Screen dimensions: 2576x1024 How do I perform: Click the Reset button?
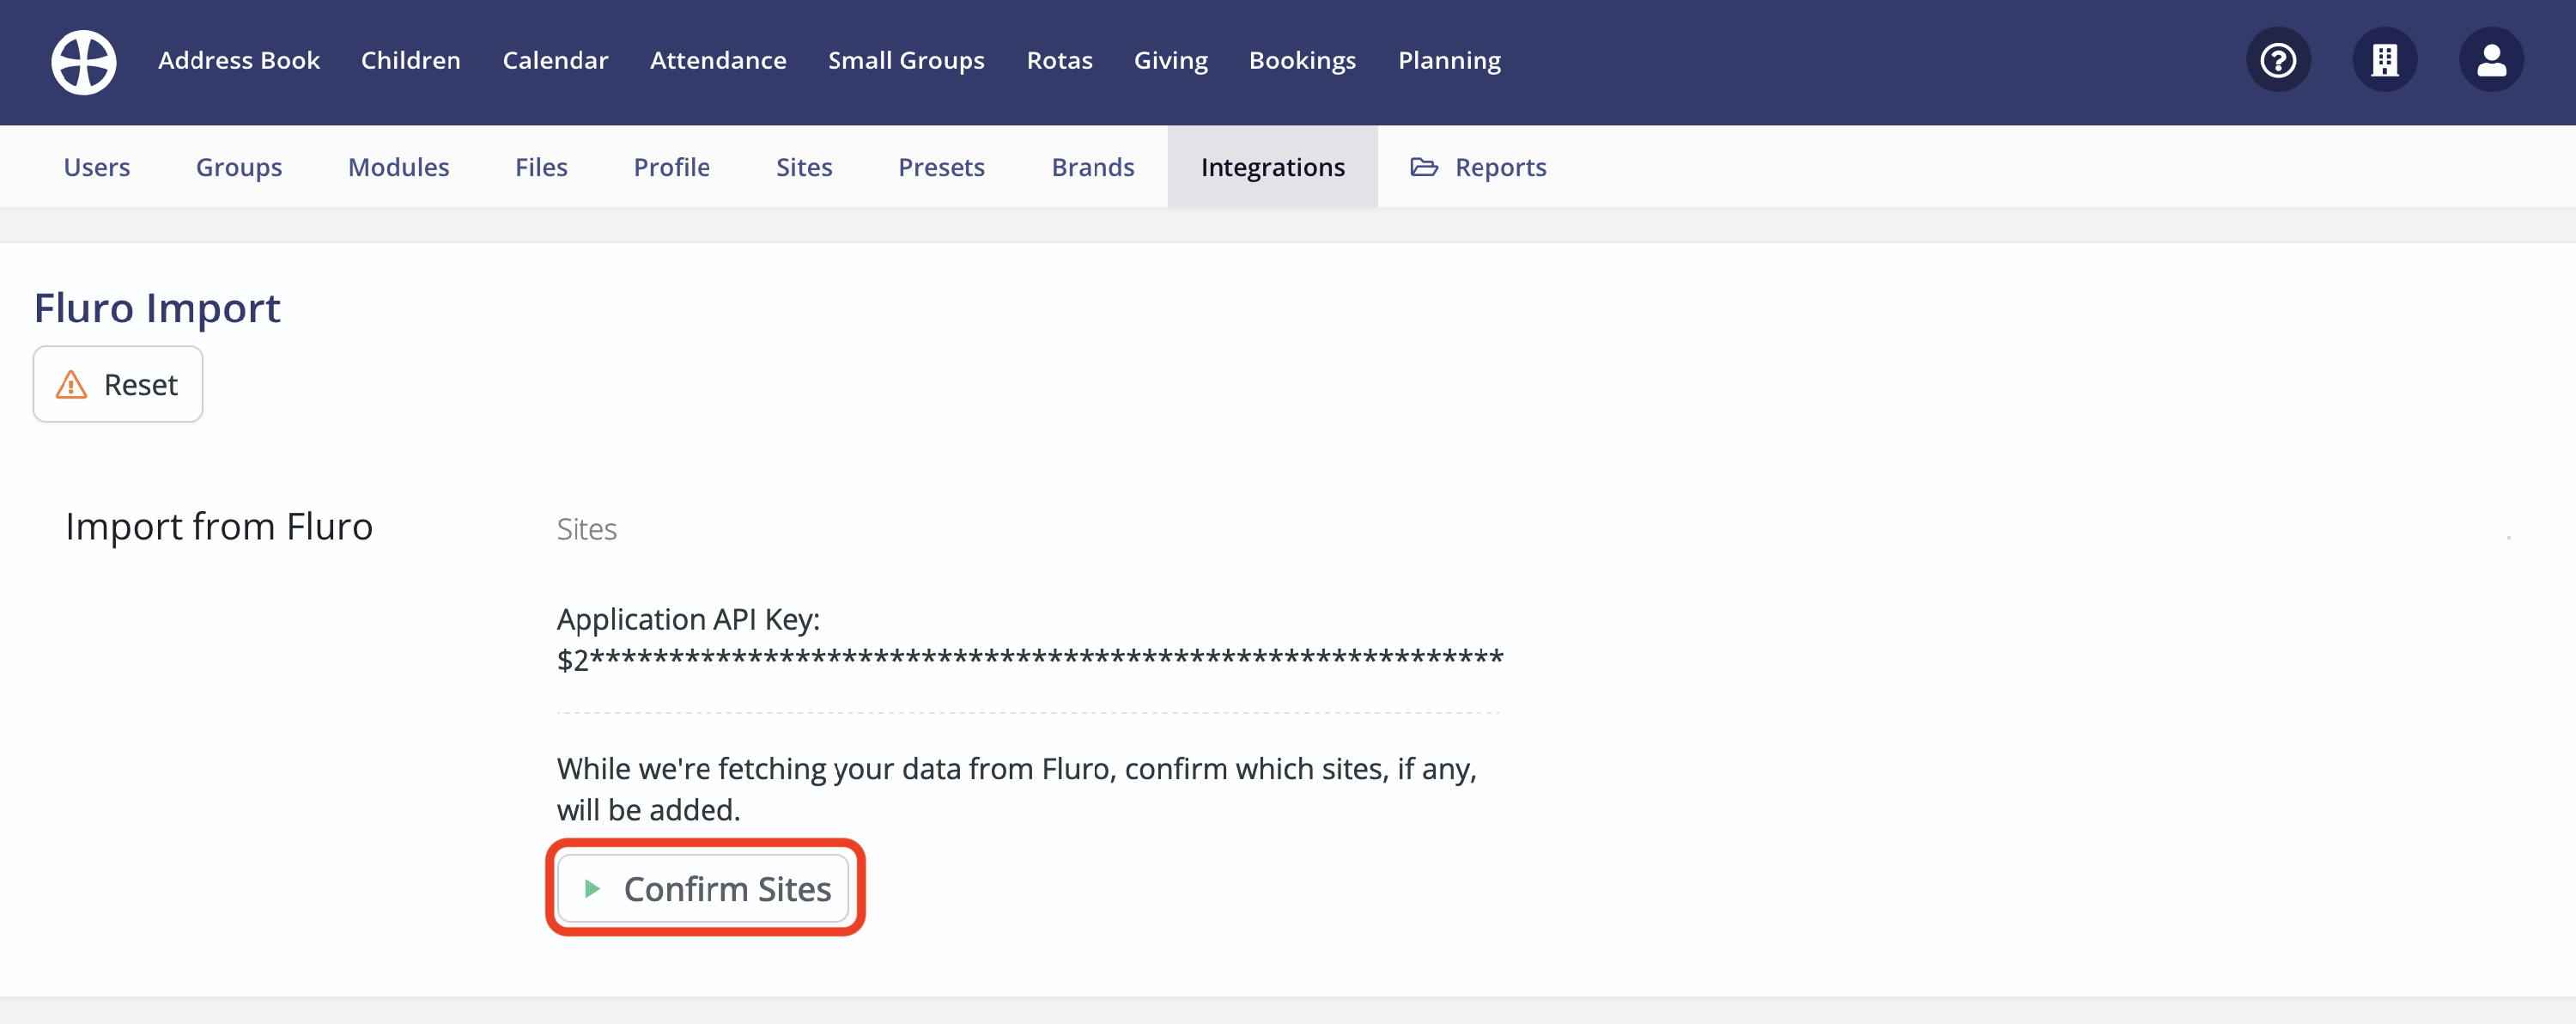[x=117, y=384]
